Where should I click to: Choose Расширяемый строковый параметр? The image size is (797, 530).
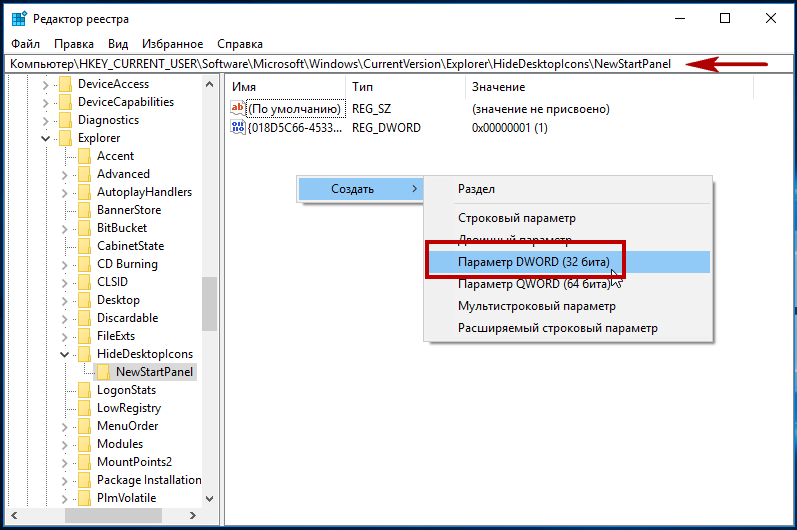567,328
